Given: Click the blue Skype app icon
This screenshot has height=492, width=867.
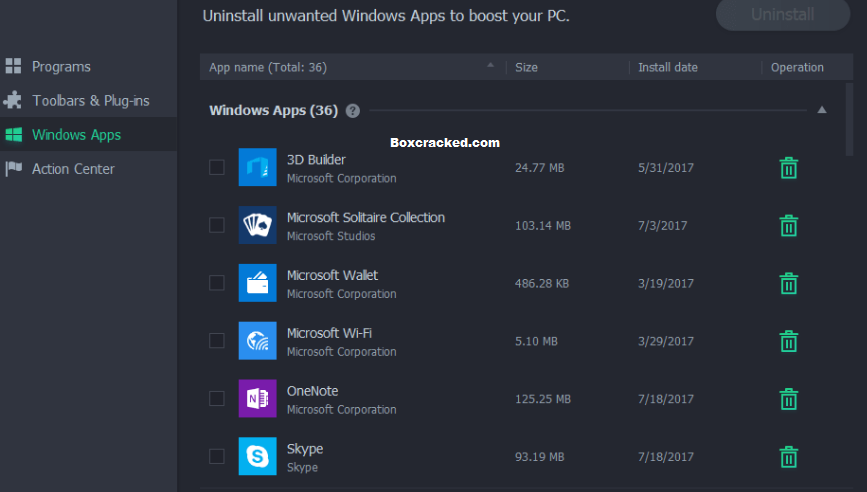Looking at the screenshot, I should tap(258, 456).
